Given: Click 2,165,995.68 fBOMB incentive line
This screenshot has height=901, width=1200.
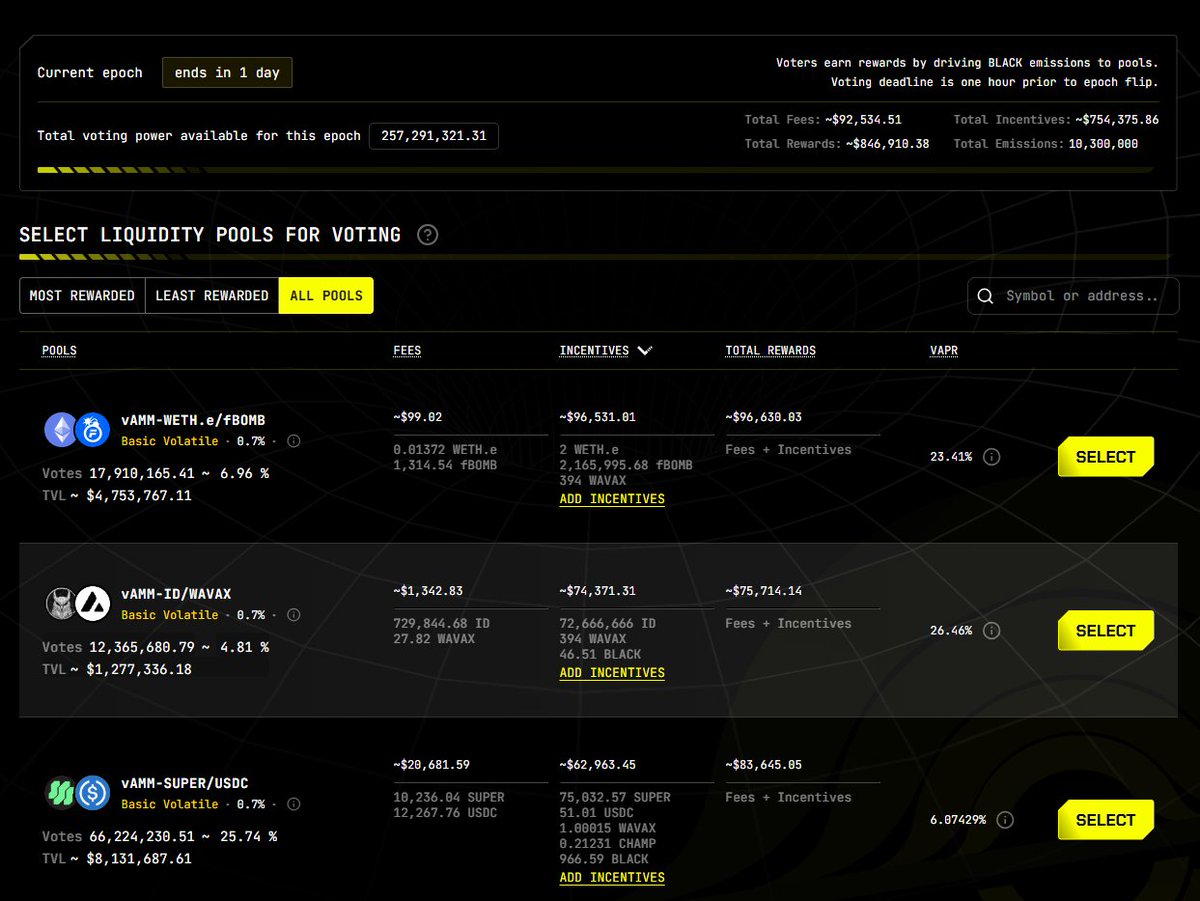Looking at the screenshot, I should (x=625, y=465).
